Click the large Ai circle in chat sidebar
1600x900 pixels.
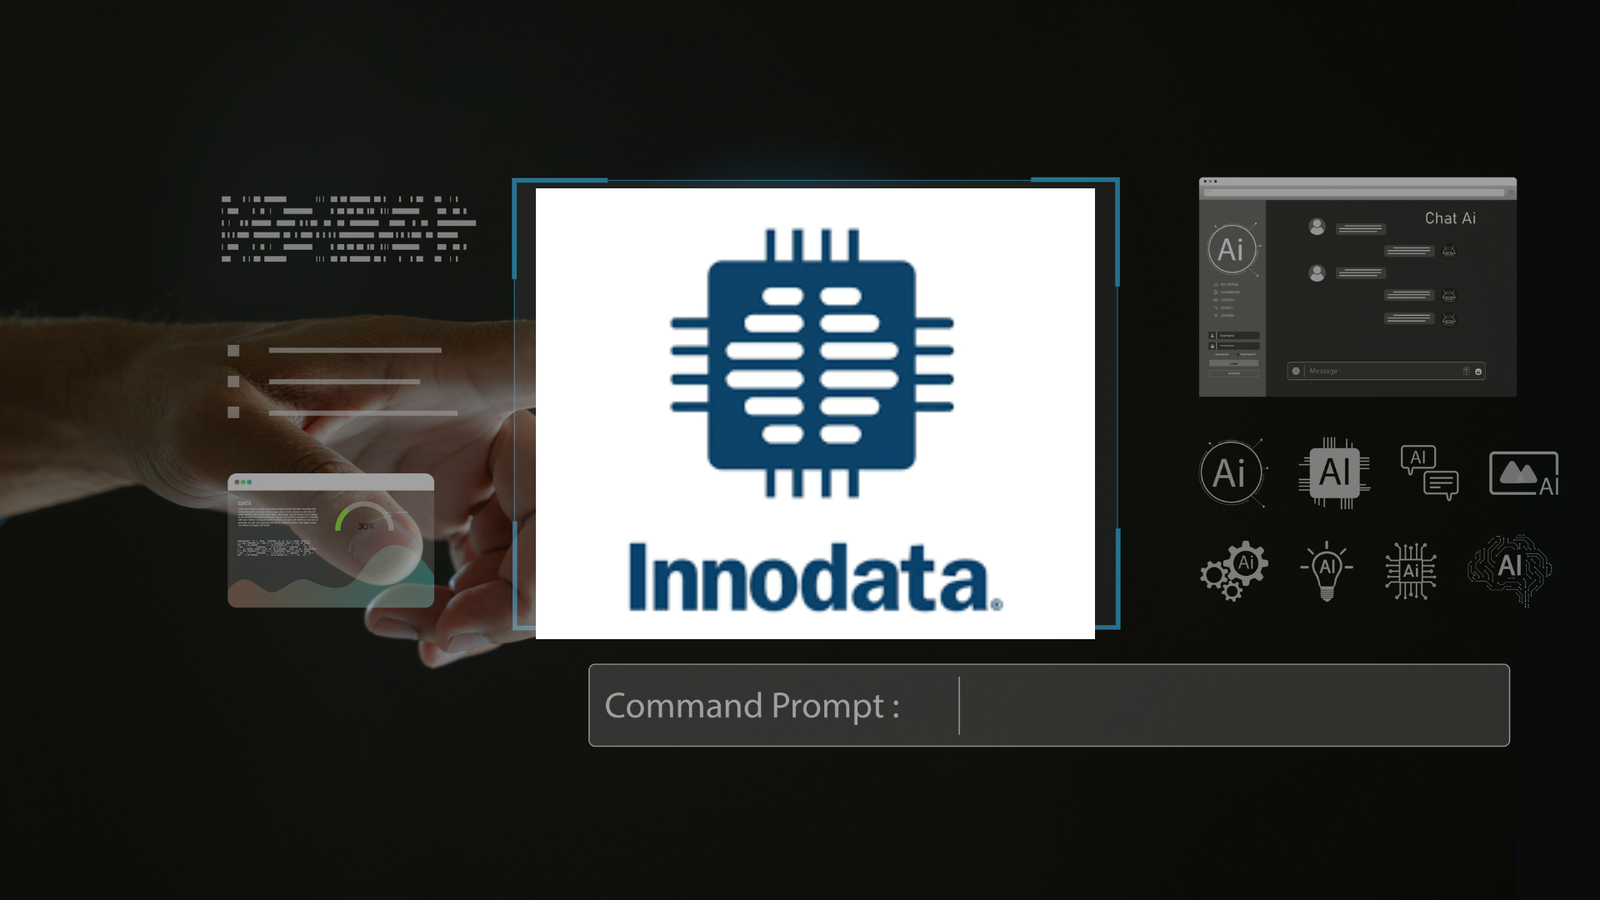(x=1232, y=249)
